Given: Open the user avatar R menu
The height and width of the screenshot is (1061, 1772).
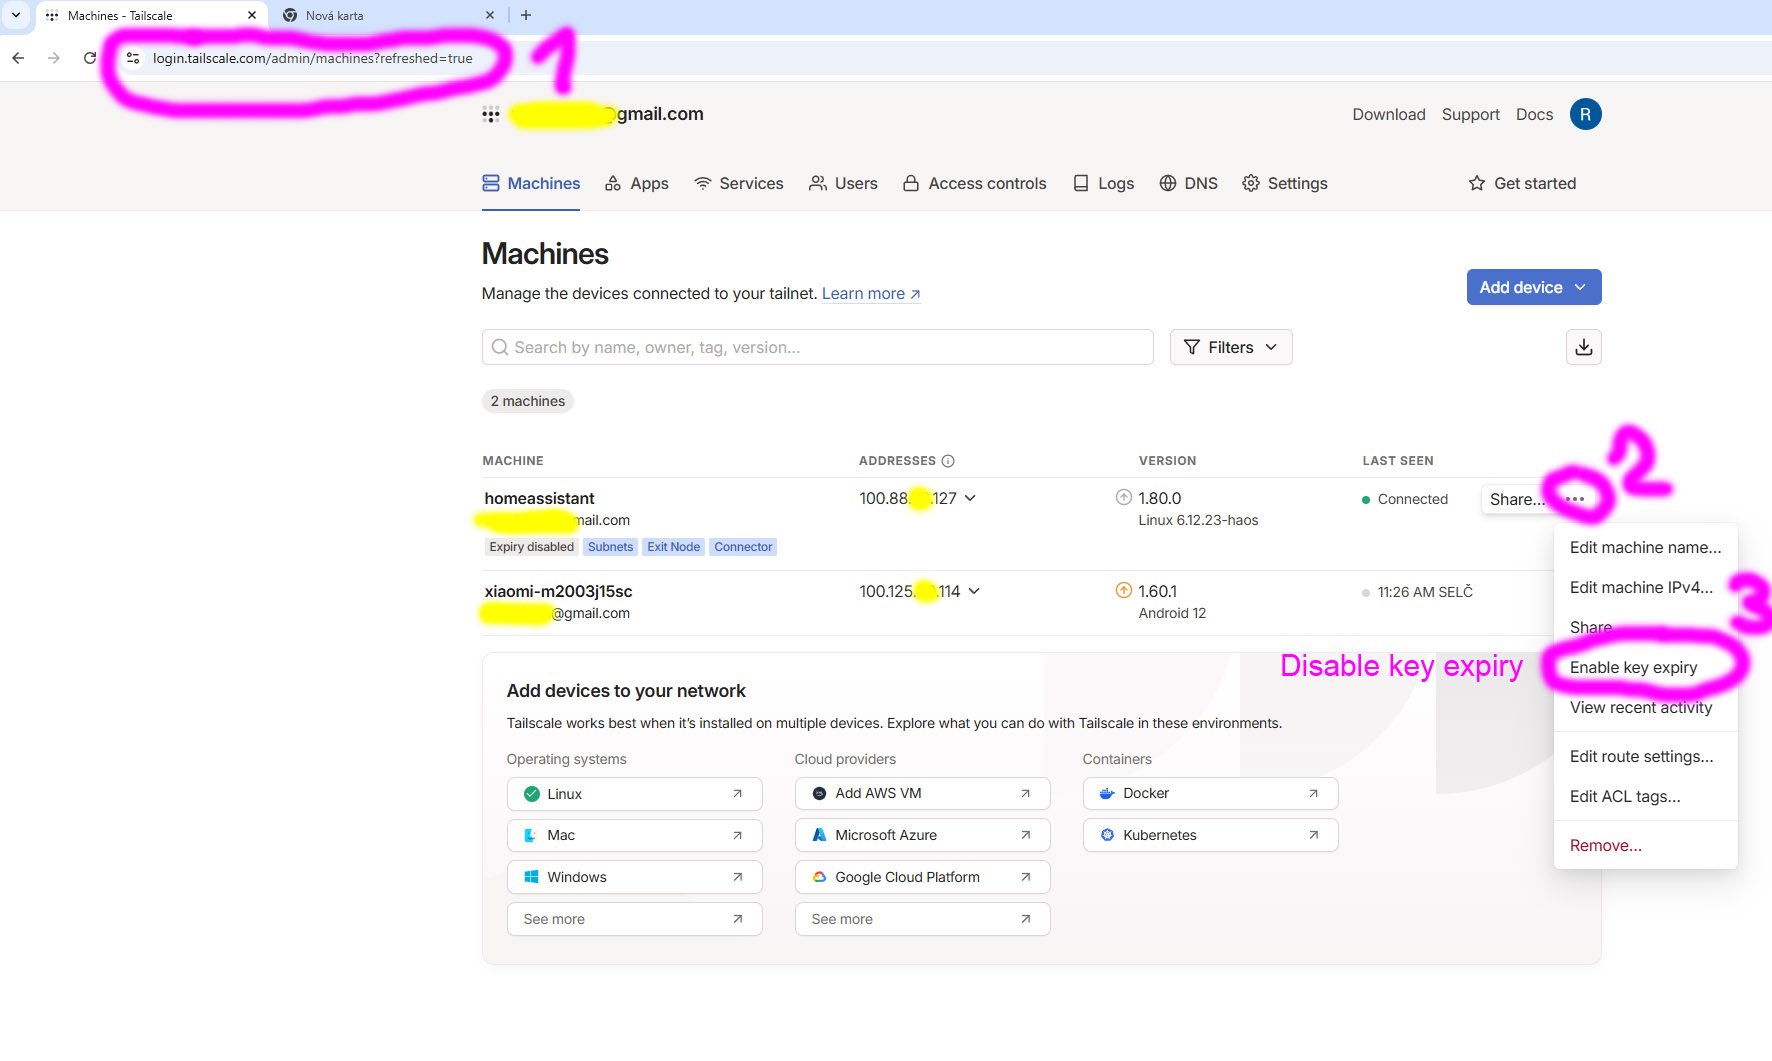Looking at the screenshot, I should [x=1585, y=114].
